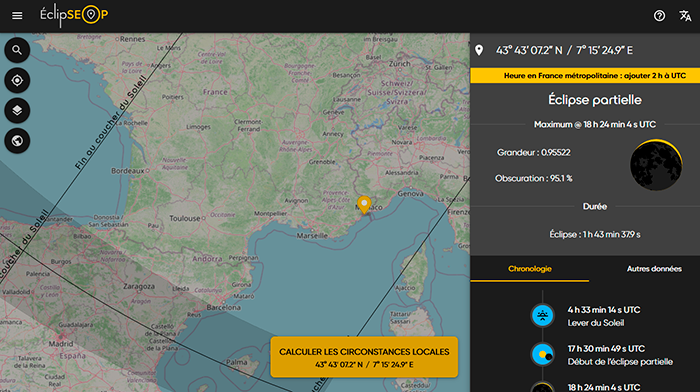The height and width of the screenshot is (392, 700).
Task: Click 17 h 30 min 49 s UTC entry
Action: [606, 349]
